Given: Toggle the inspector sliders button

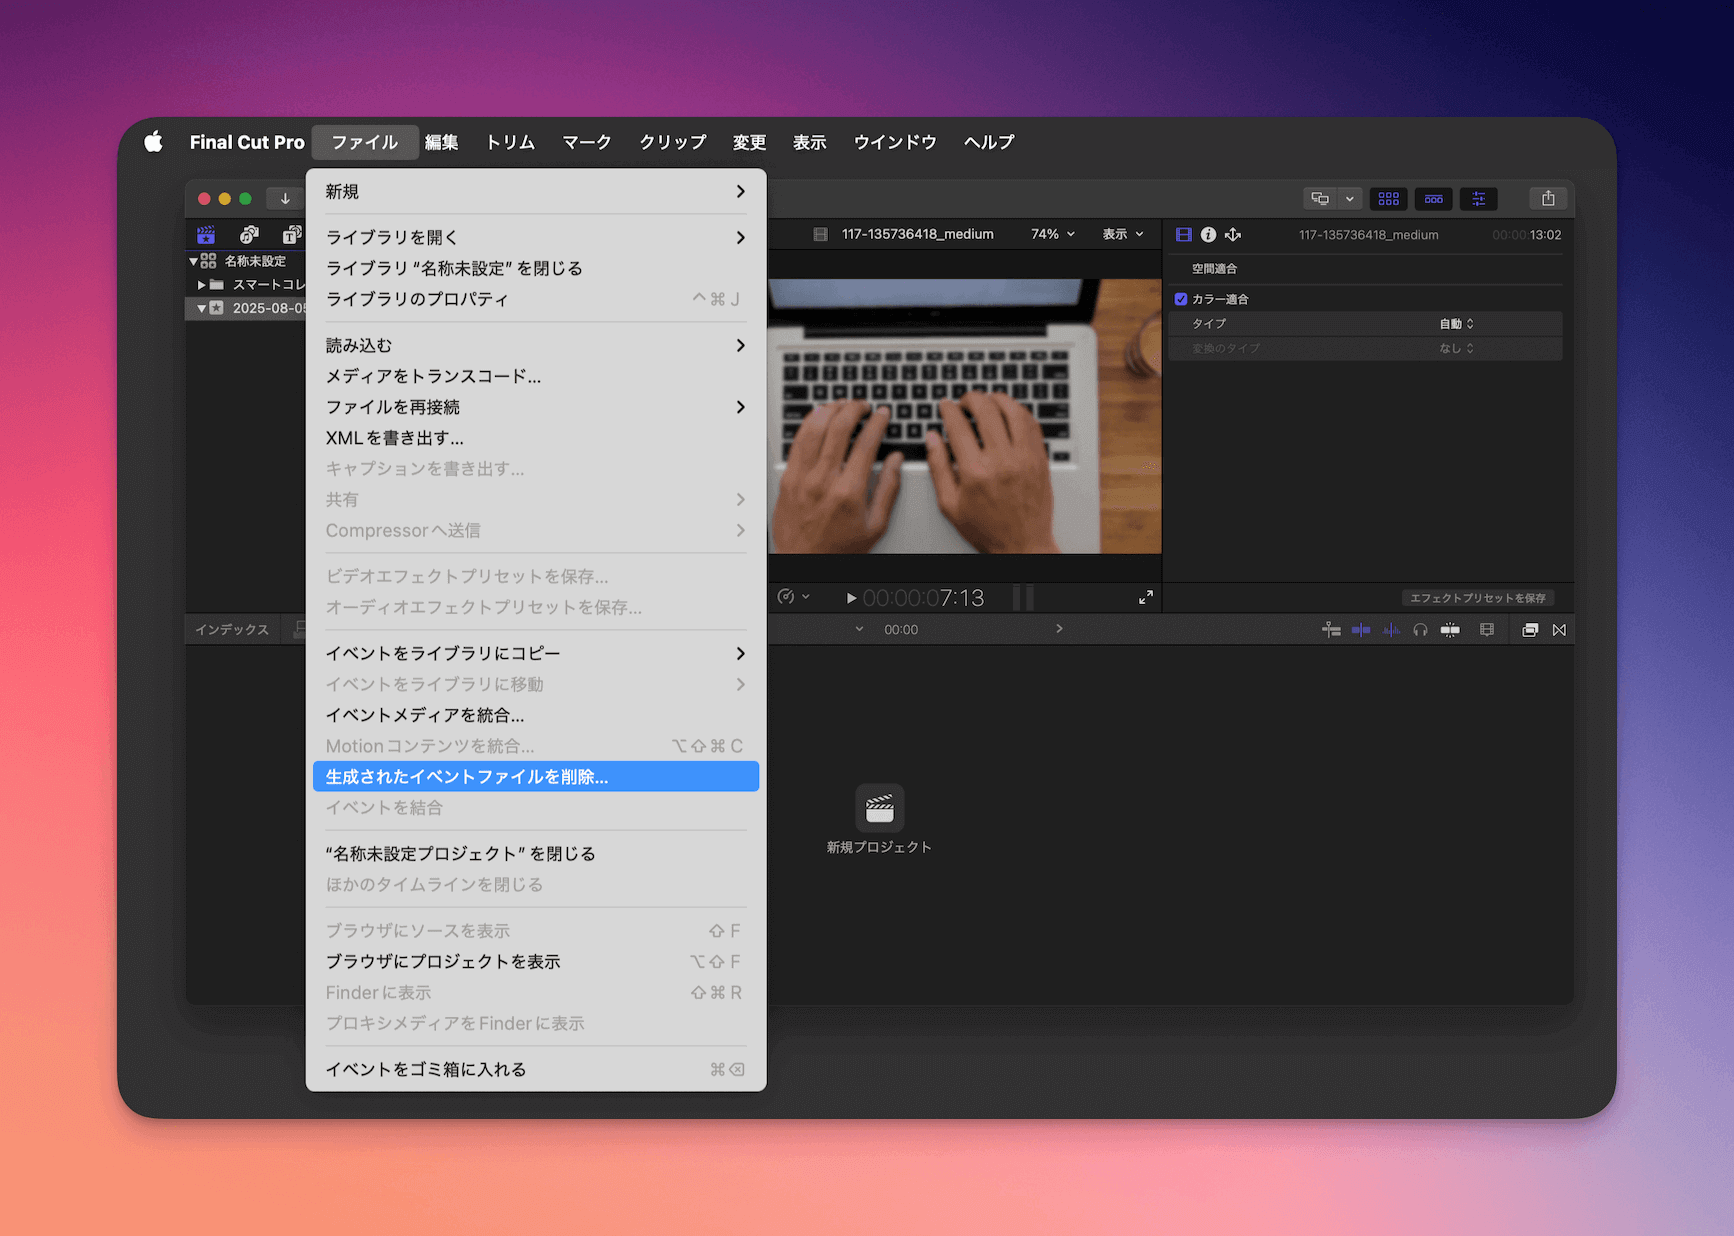Looking at the screenshot, I should pyautogui.click(x=1478, y=199).
